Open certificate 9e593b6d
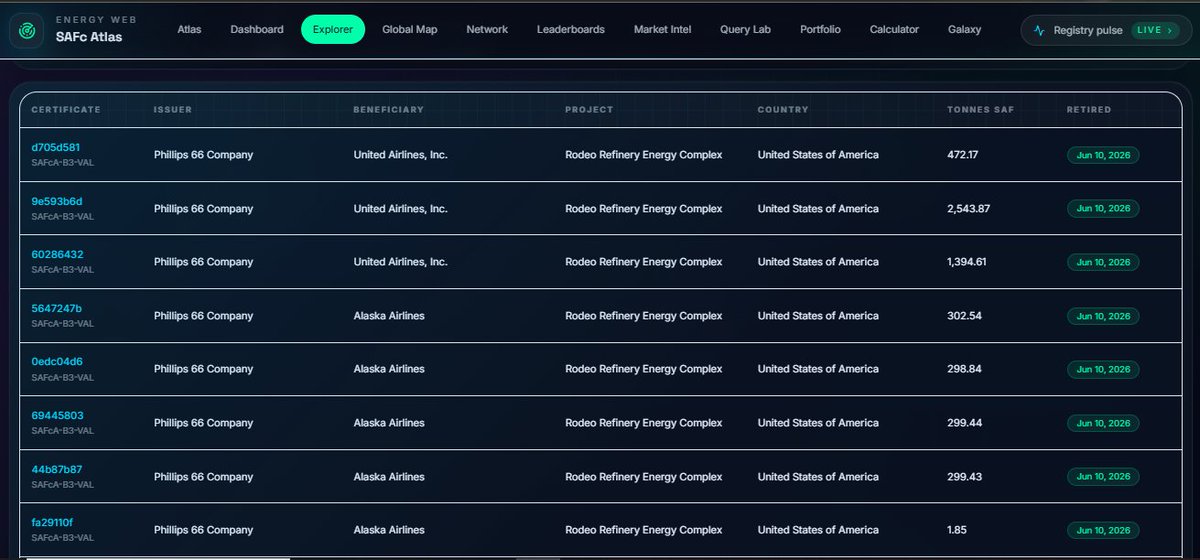This screenshot has width=1200, height=560. click(57, 201)
